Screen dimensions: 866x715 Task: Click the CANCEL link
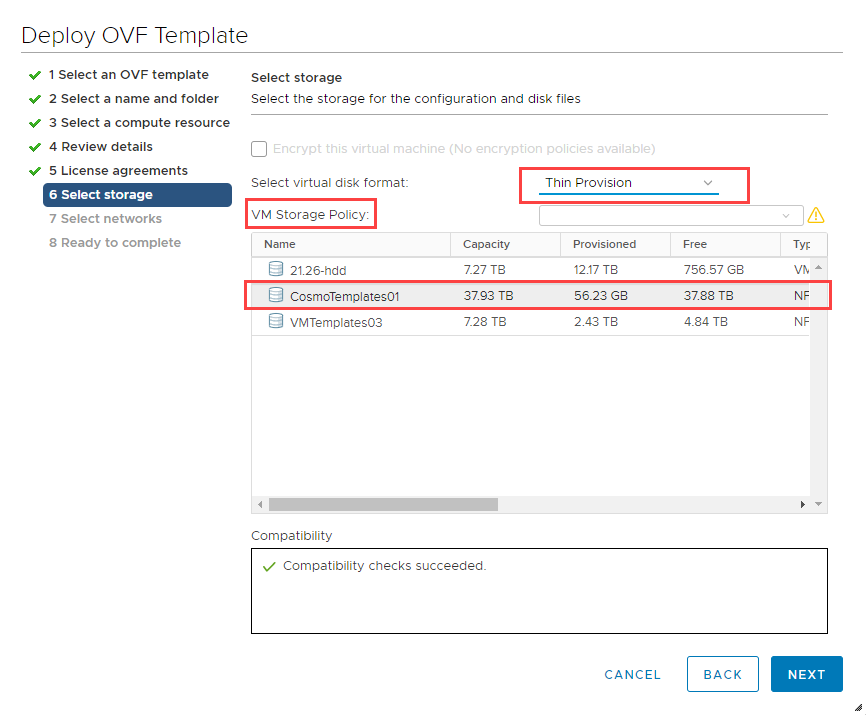point(632,674)
